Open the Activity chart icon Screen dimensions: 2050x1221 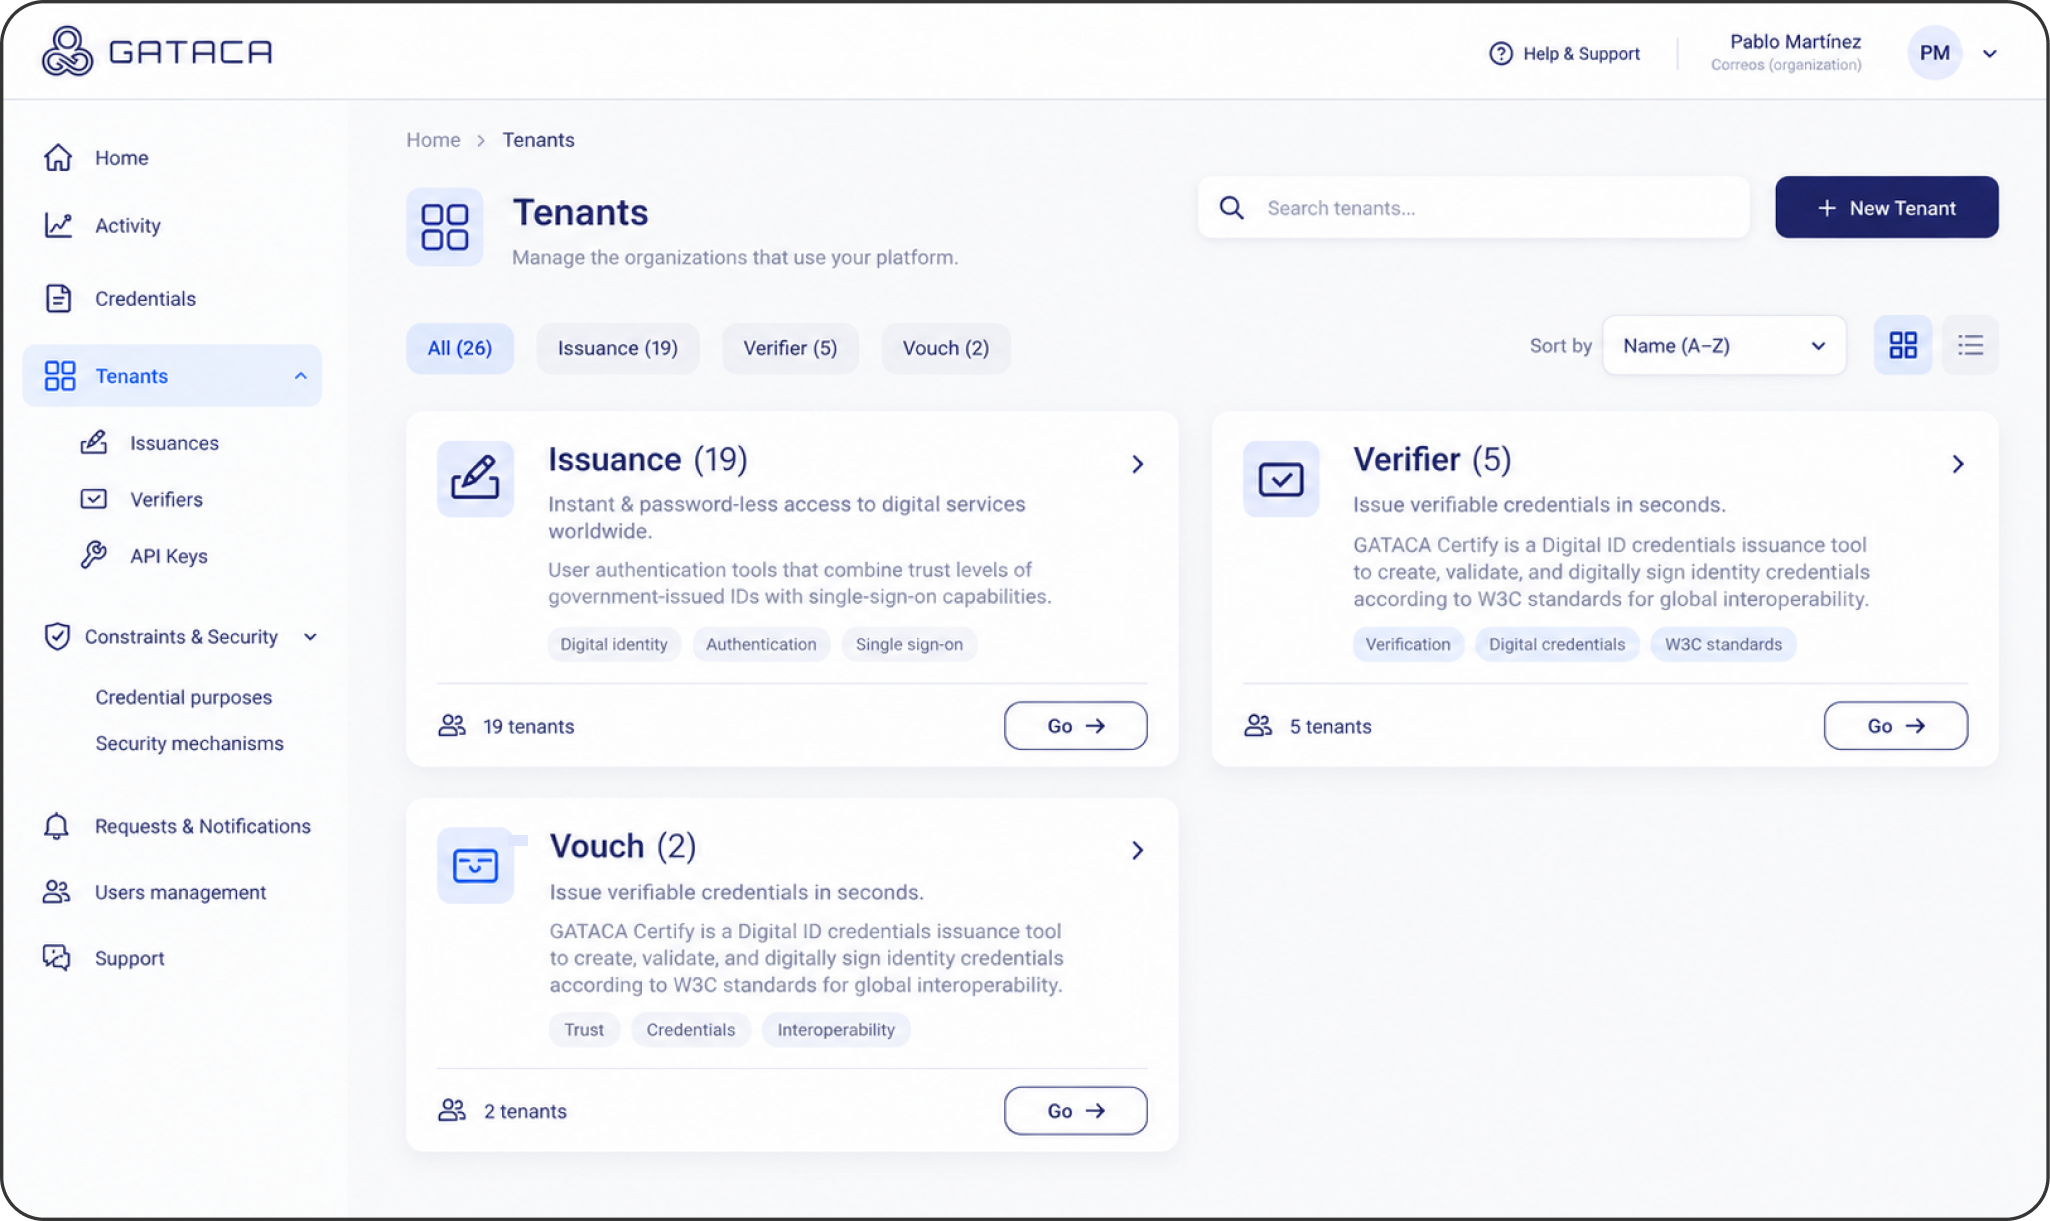click(x=58, y=225)
